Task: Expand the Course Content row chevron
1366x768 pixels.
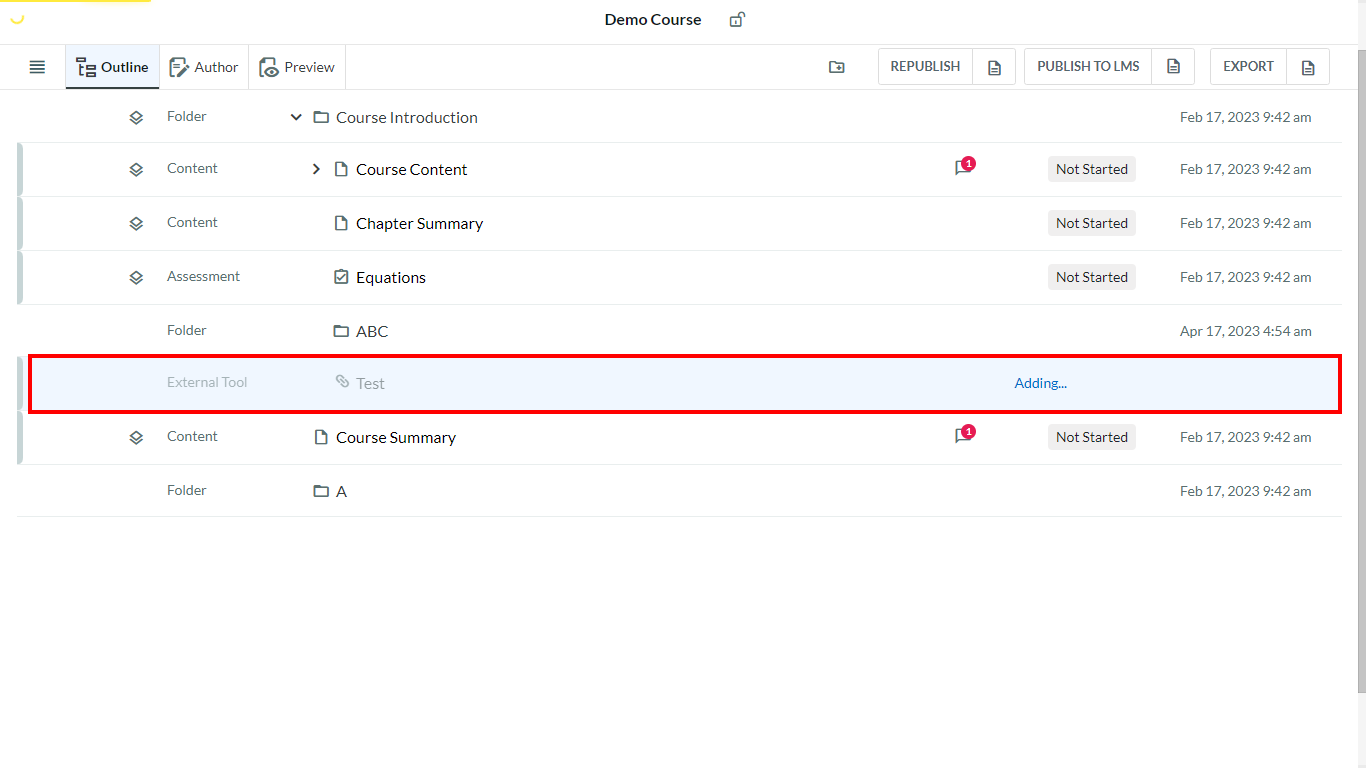Action: click(x=316, y=169)
